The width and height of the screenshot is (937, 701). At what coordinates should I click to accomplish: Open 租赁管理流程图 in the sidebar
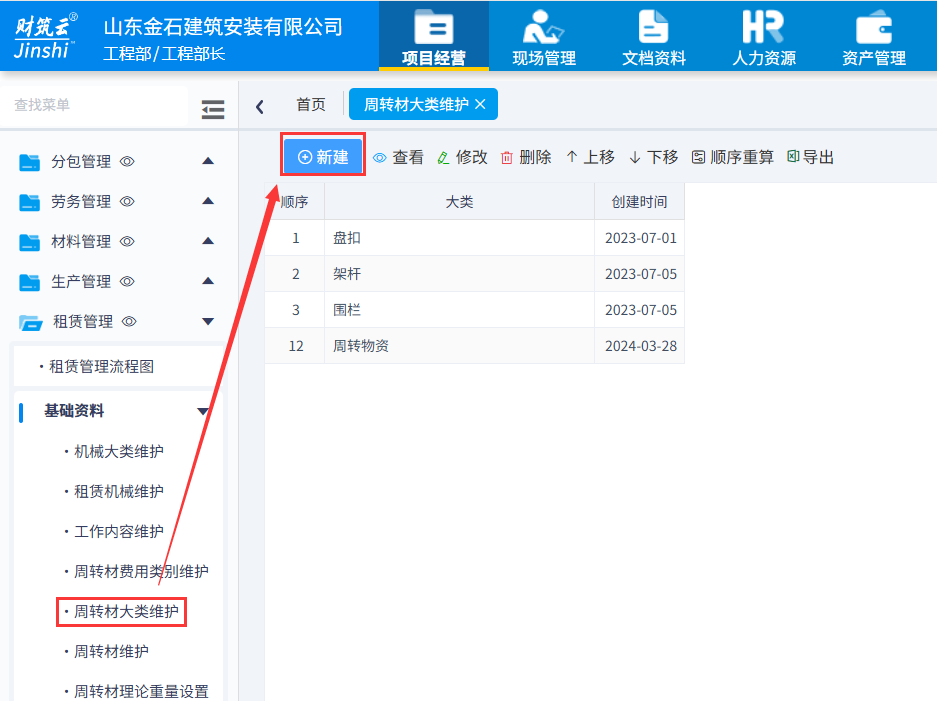pos(101,366)
